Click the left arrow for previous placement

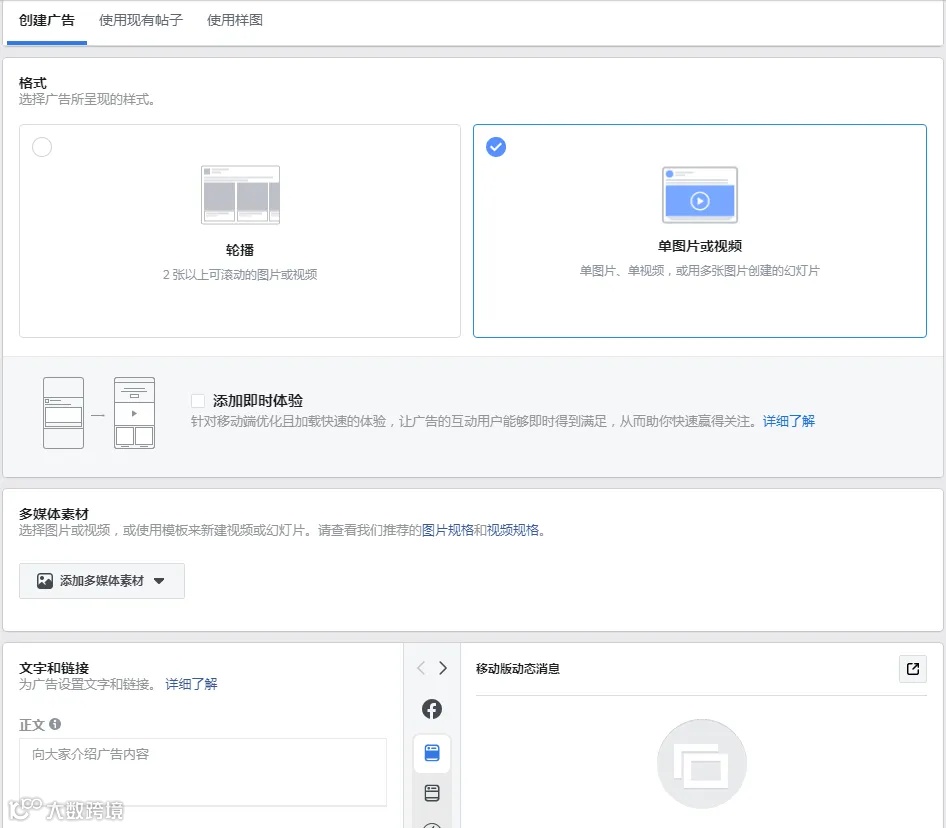point(420,668)
